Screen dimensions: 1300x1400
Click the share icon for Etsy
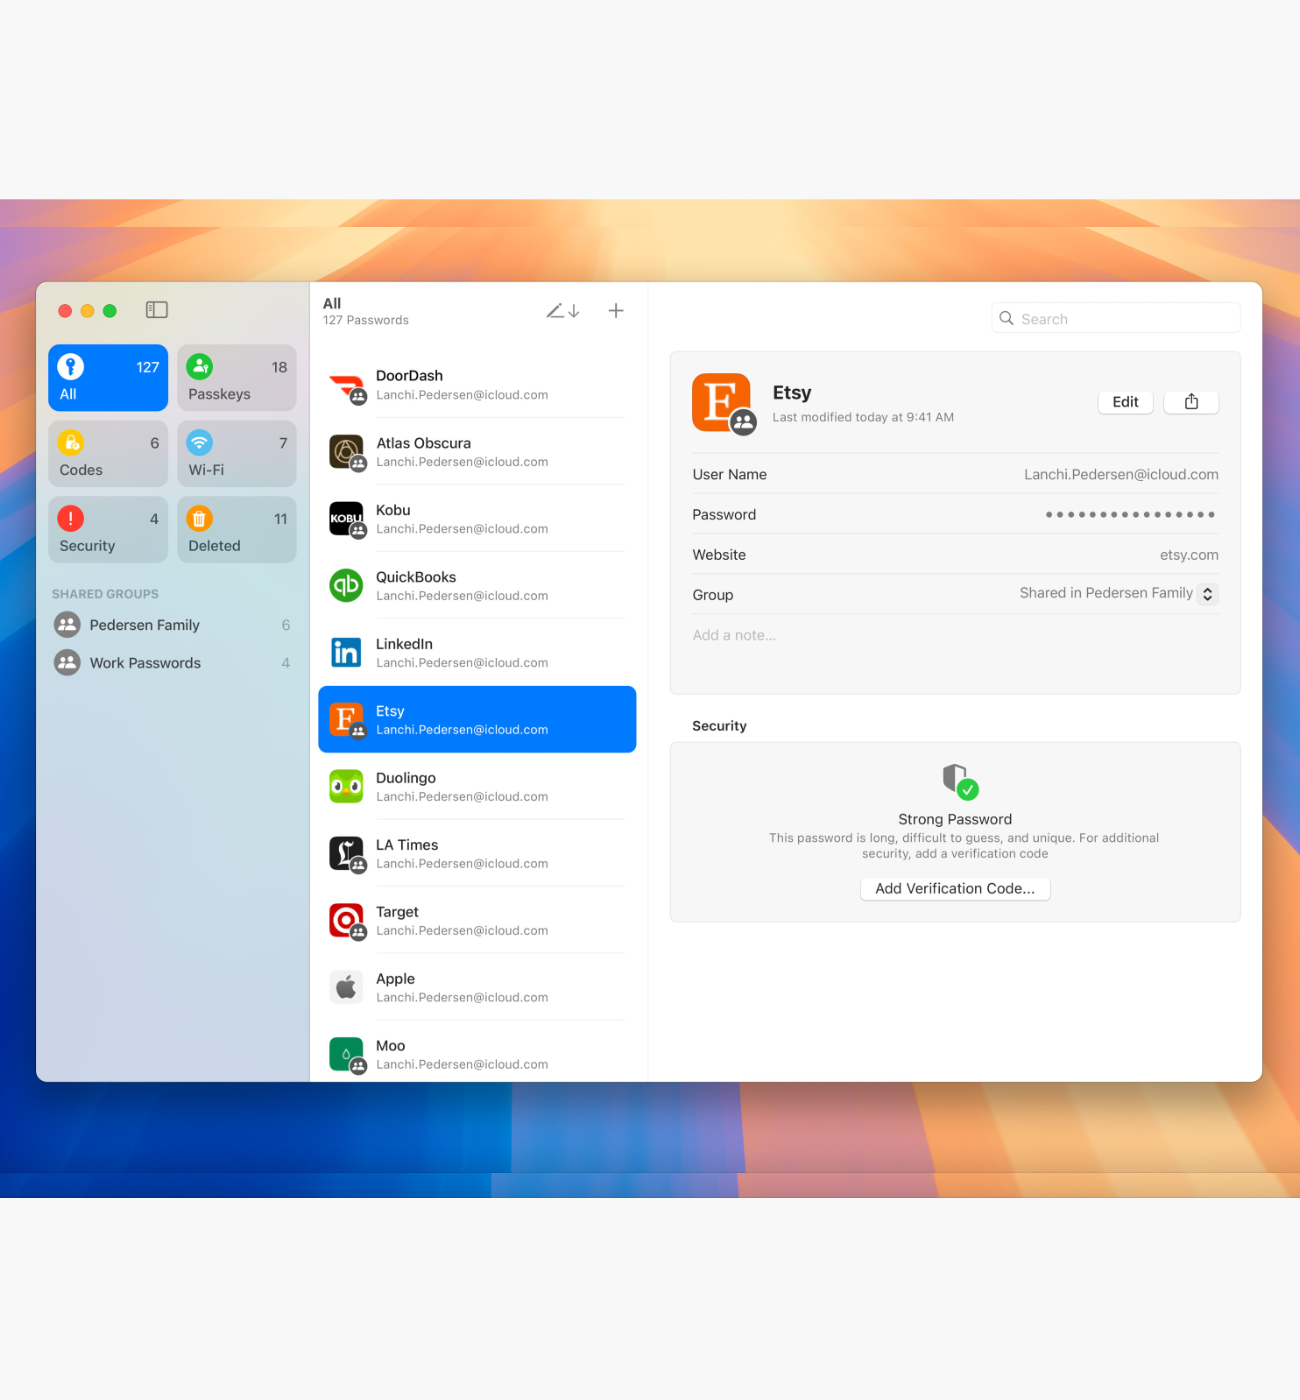(x=1191, y=402)
